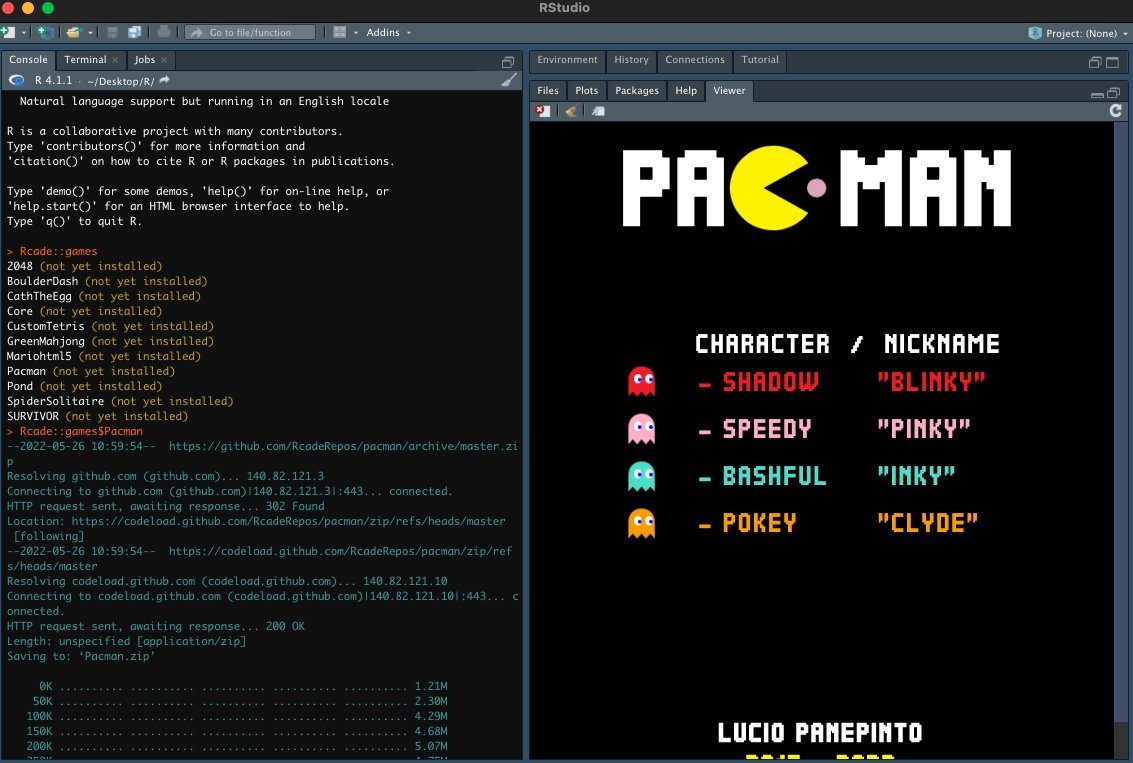Image resolution: width=1133 pixels, height=763 pixels.
Task: Switch to the Console tab
Action: [x=28, y=60]
